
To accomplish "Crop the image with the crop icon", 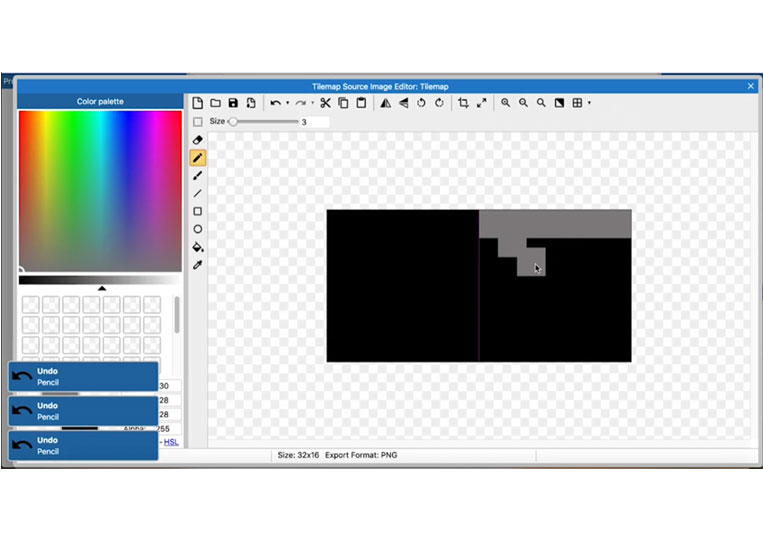I will [x=463, y=103].
